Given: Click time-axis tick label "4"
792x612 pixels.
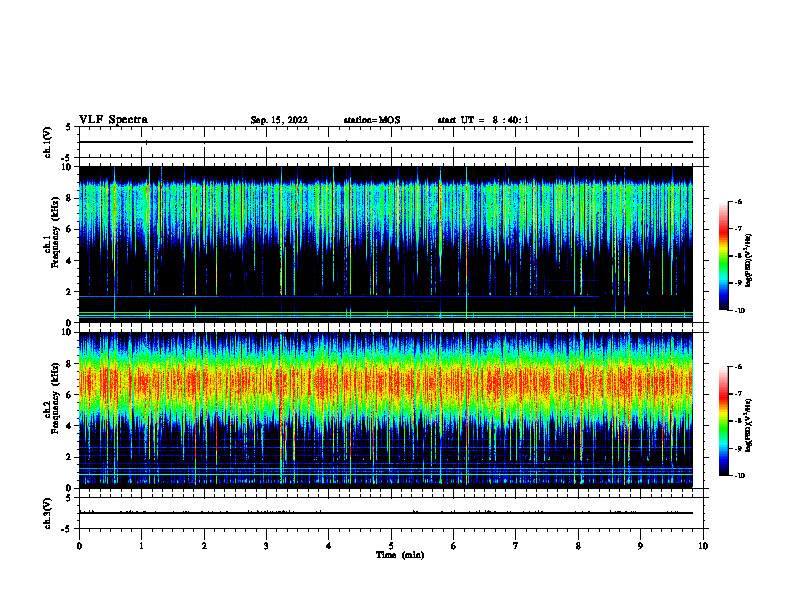Looking at the screenshot, I should tap(329, 546).
